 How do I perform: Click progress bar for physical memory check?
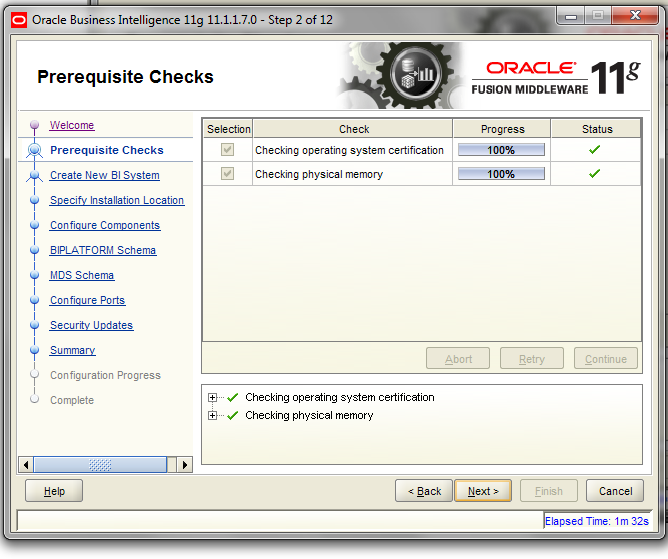pyautogui.click(x=501, y=174)
